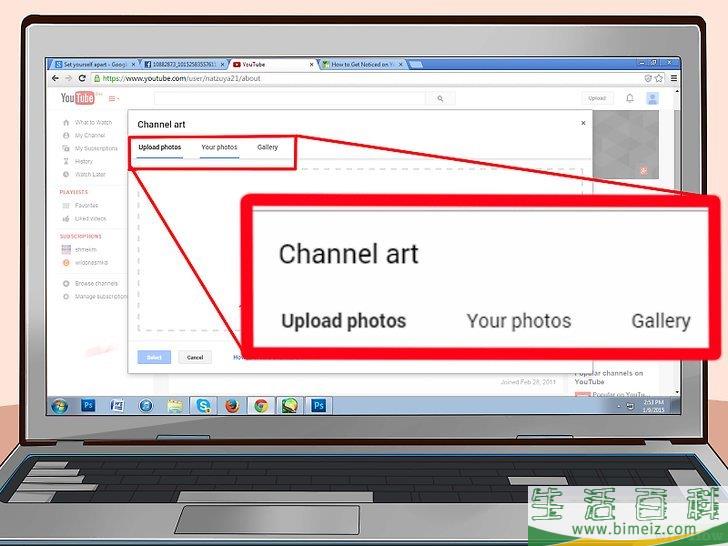Click the home icon beside What to Watch
The width and height of the screenshot is (728, 546).
coord(66,123)
